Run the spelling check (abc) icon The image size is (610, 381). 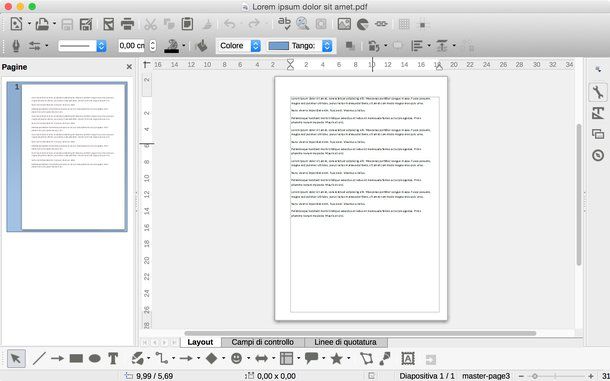click(284, 24)
